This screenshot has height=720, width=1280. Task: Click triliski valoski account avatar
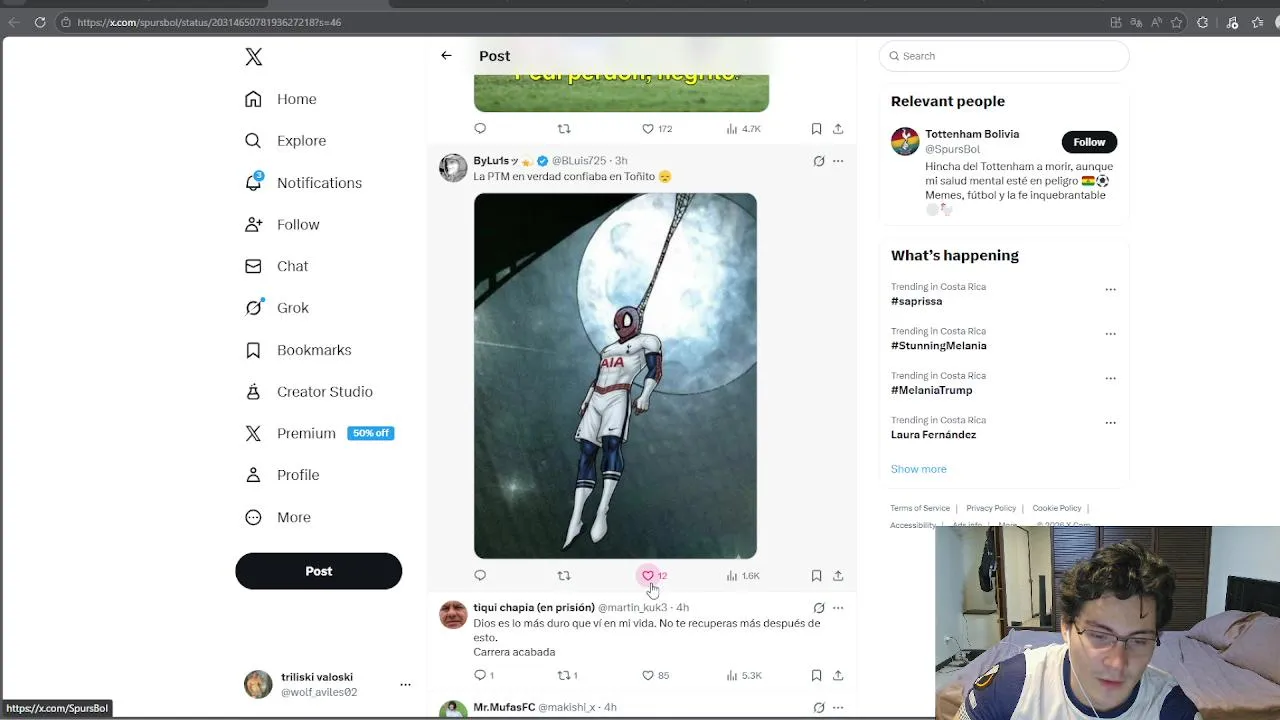(x=258, y=684)
